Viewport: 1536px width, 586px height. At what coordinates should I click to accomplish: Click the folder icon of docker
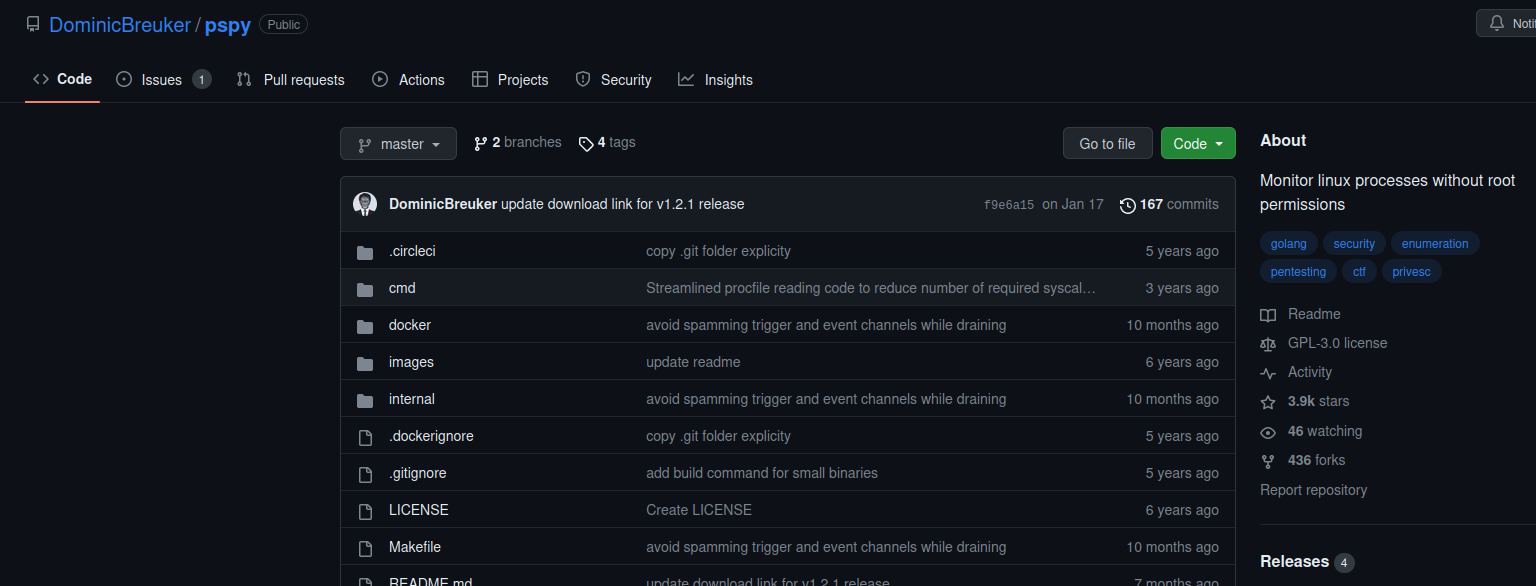(365, 326)
